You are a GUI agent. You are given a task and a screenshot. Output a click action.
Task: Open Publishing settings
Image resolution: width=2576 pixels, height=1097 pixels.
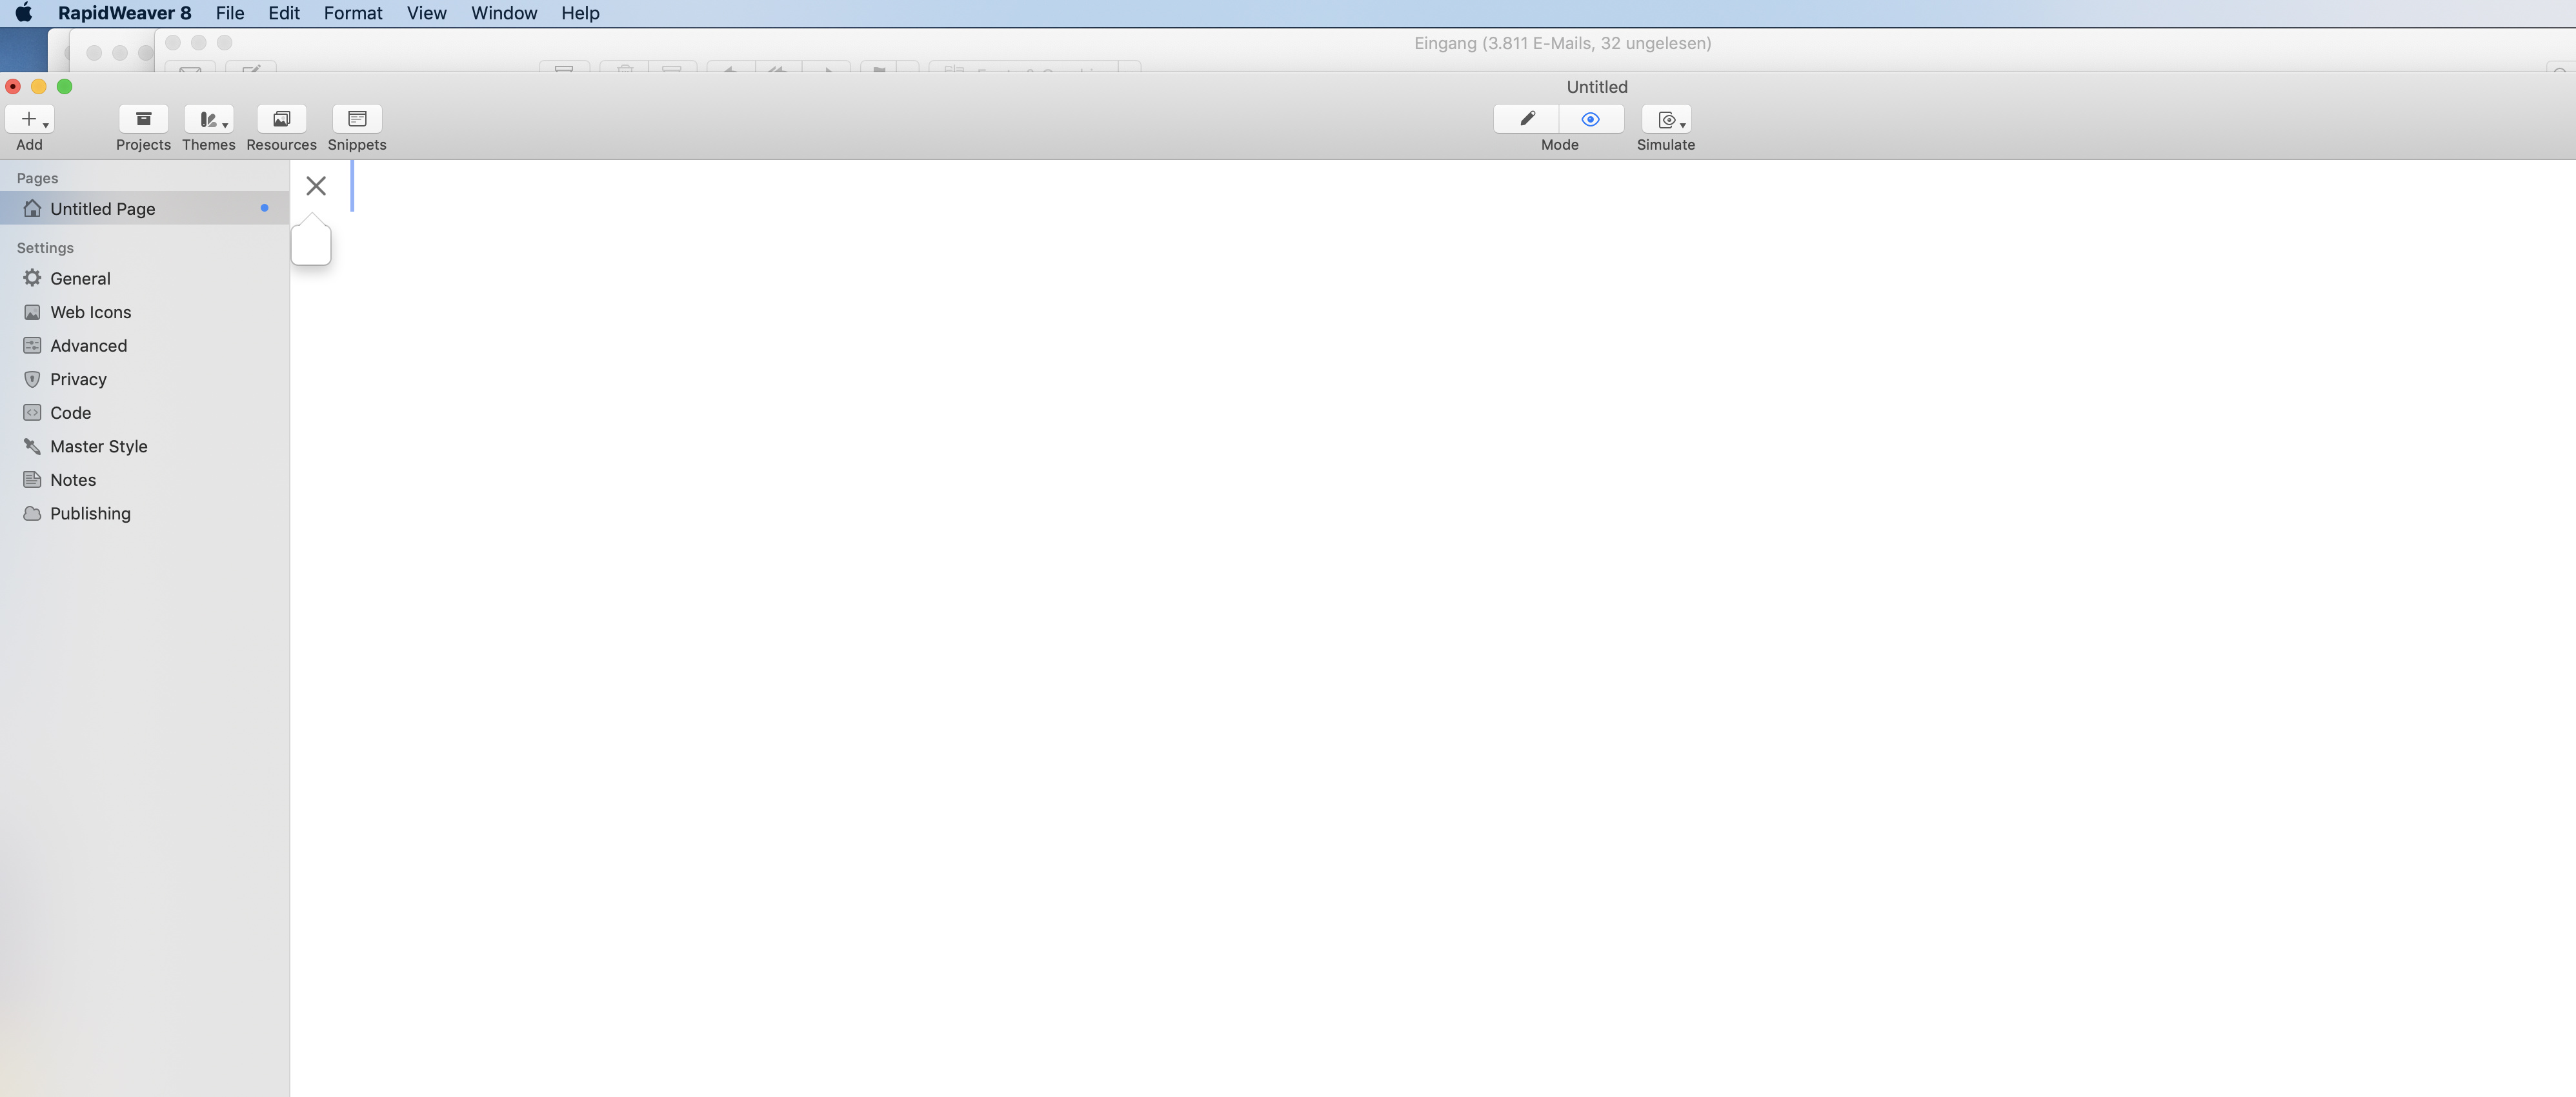(x=145, y=513)
